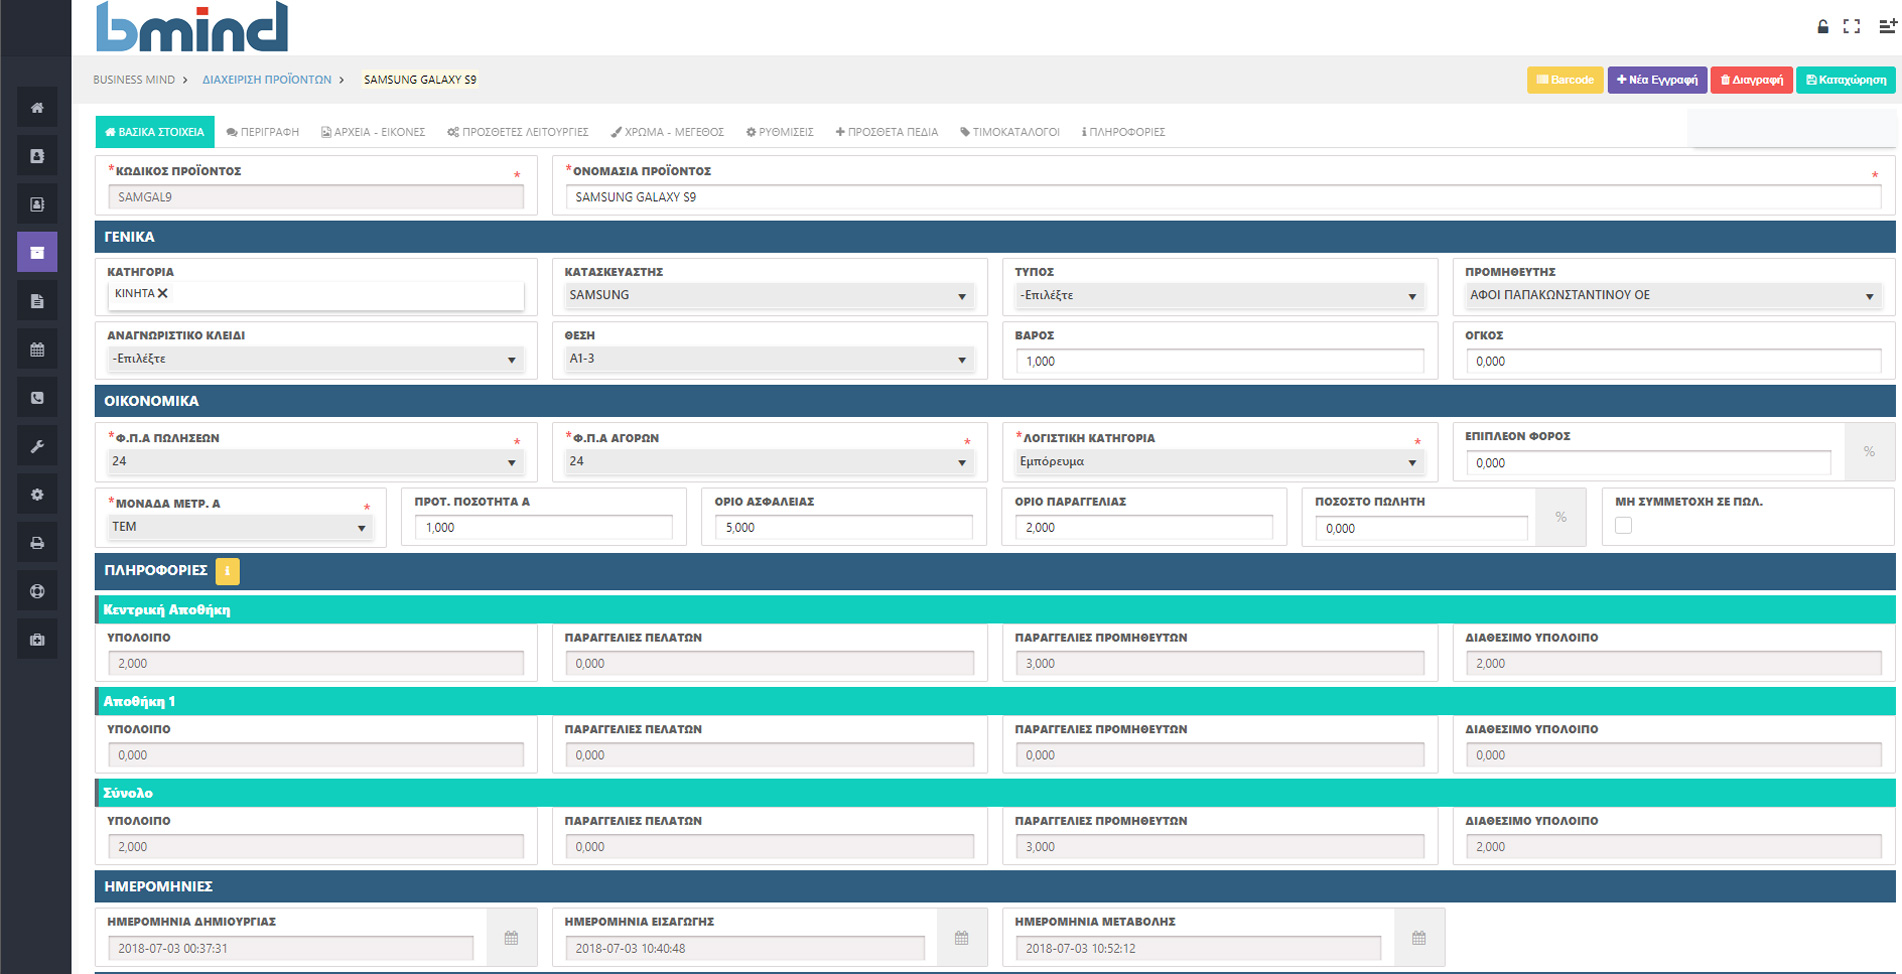Switch to ΒΑΣΙΚΑ ΣΤΟΙΧΕΙΑ tab
The width and height of the screenshot is (1902, 974).
155,132
